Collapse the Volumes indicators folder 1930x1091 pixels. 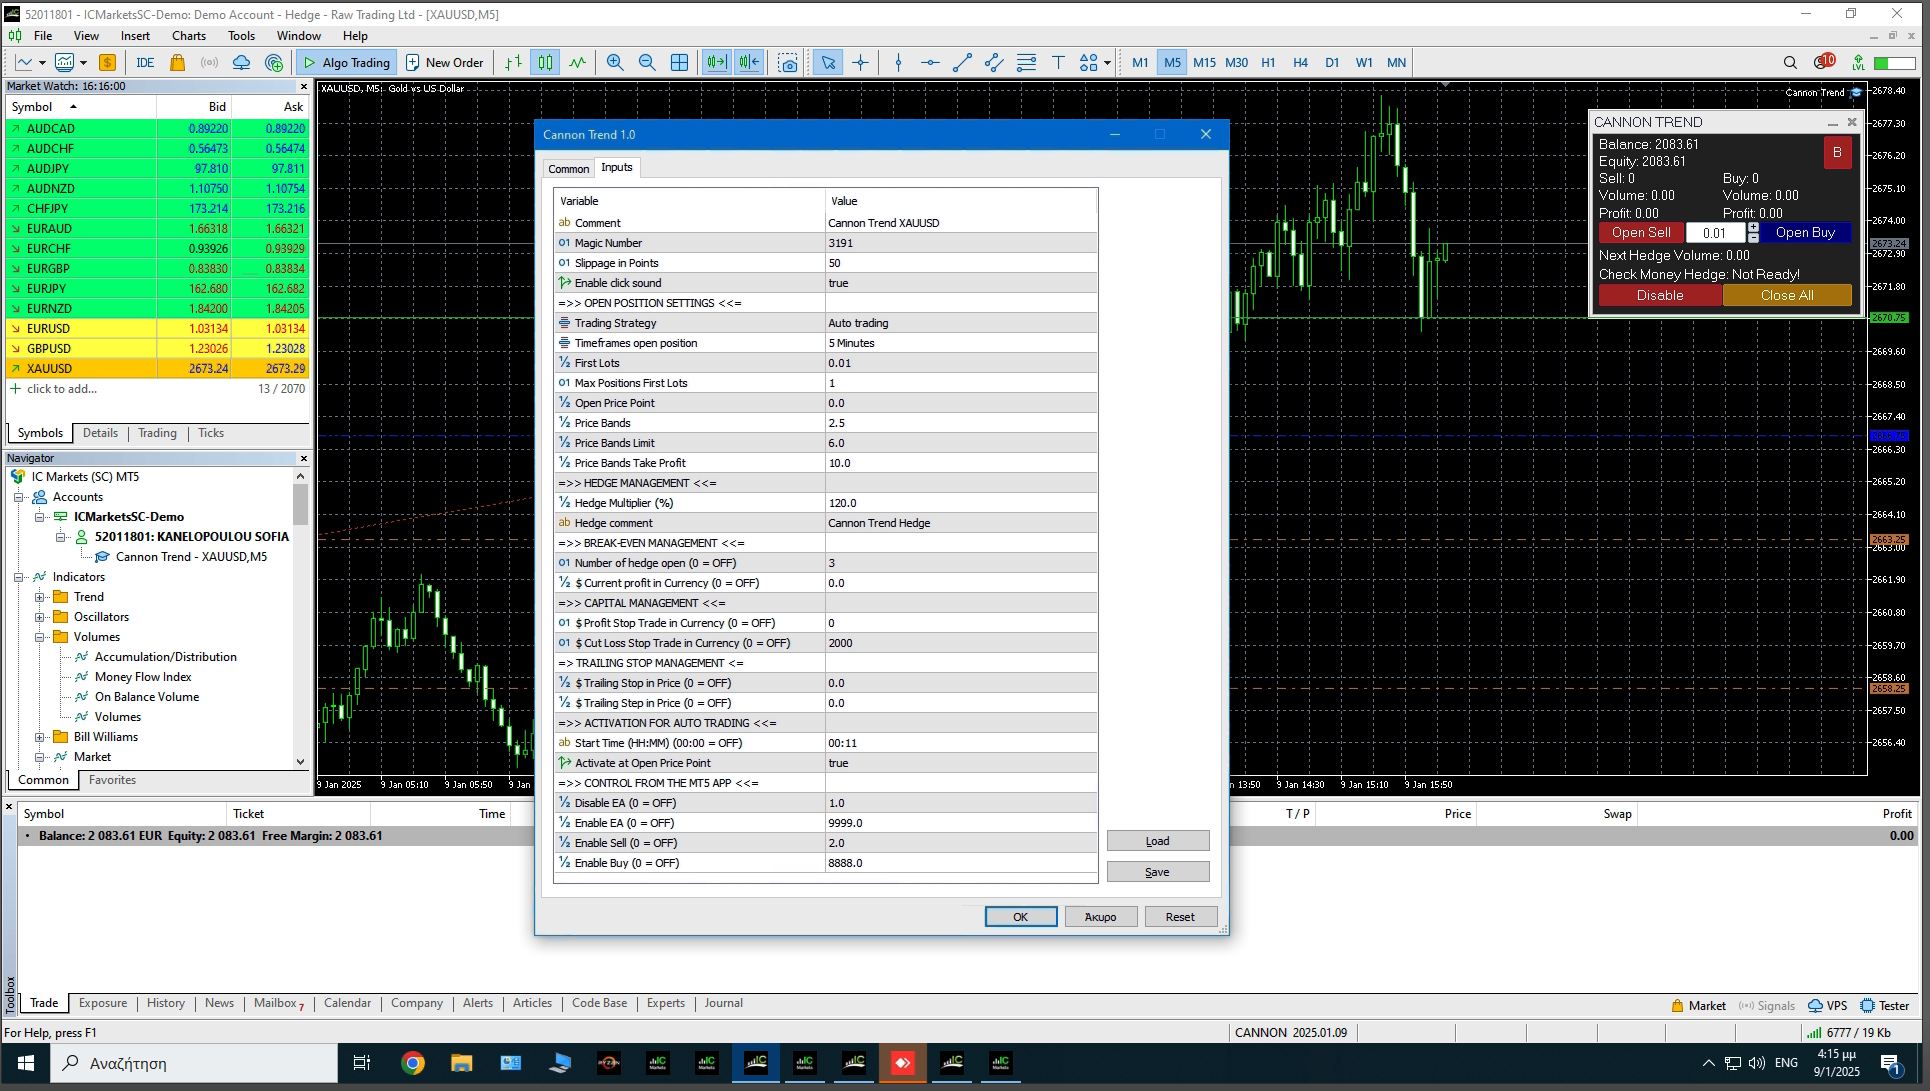(40, 637)
